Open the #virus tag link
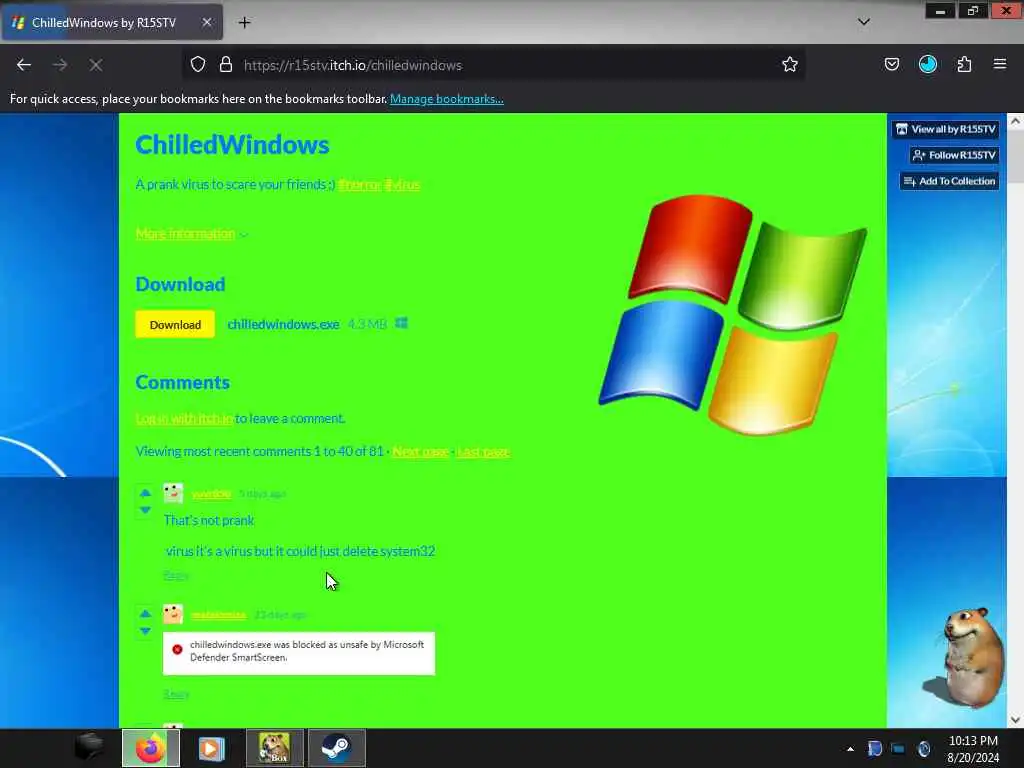Viewport: 1024px width, 768px height. coord(402,184)
